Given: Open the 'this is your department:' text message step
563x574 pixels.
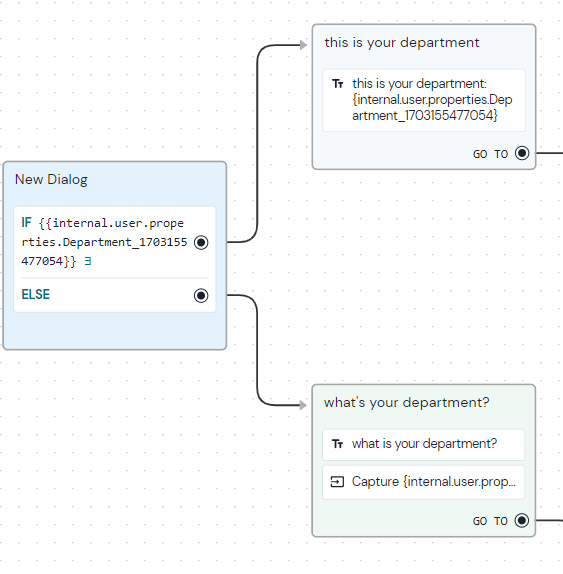Looking at the screenshot, I should [x=424, y=100].
